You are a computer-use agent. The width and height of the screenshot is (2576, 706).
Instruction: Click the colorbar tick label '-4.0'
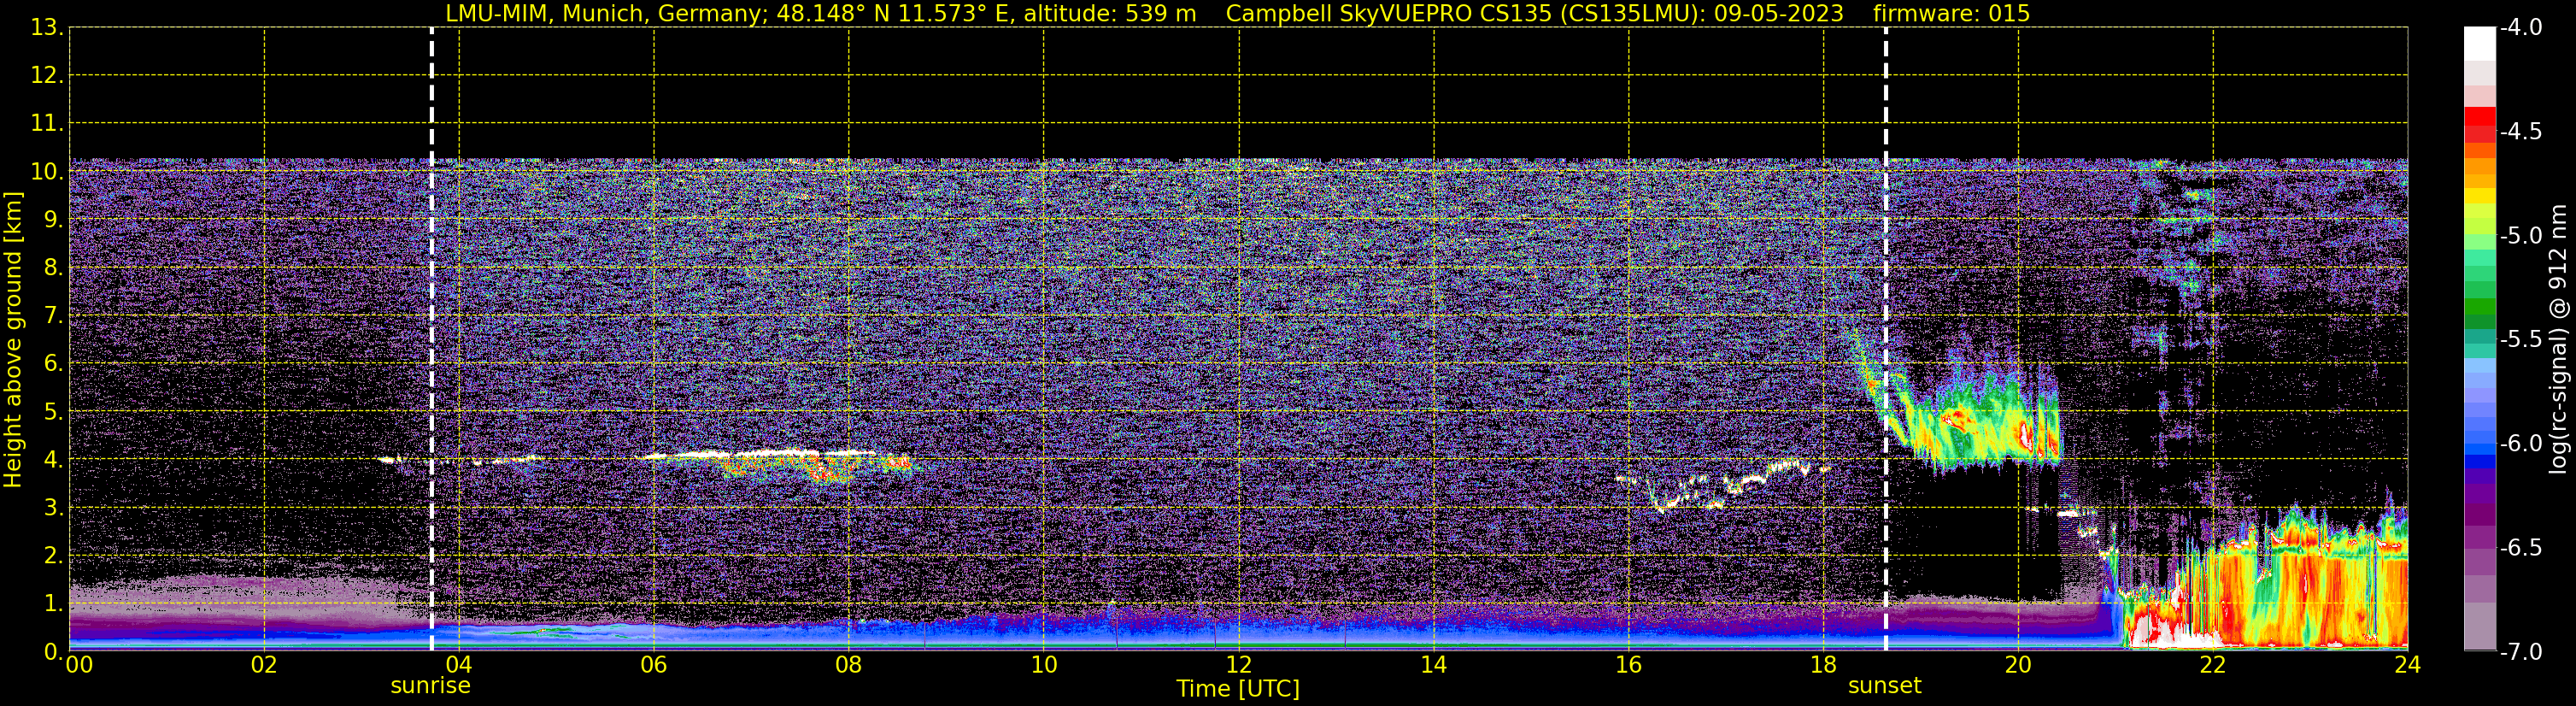(x=2520, y=27)
